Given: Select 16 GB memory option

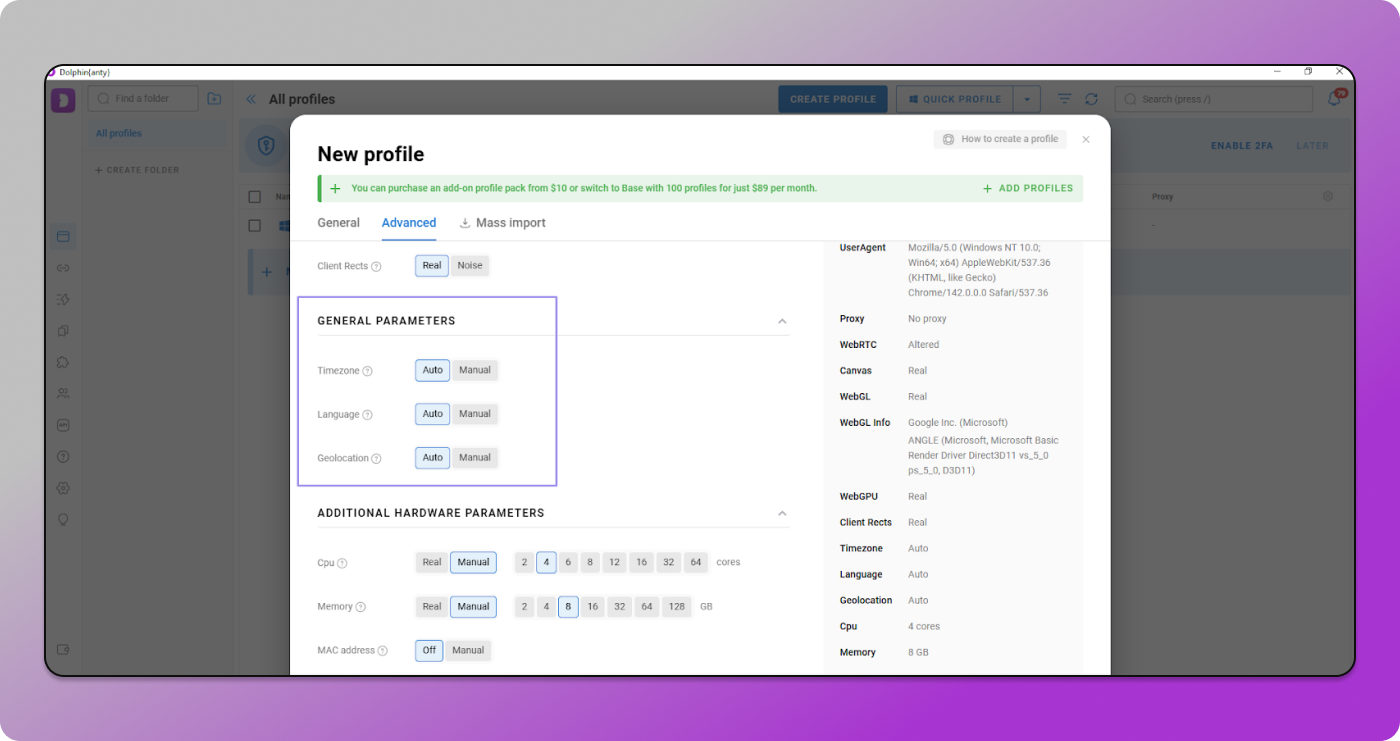Looking at the screenshot, I should [x=592, y=607].
